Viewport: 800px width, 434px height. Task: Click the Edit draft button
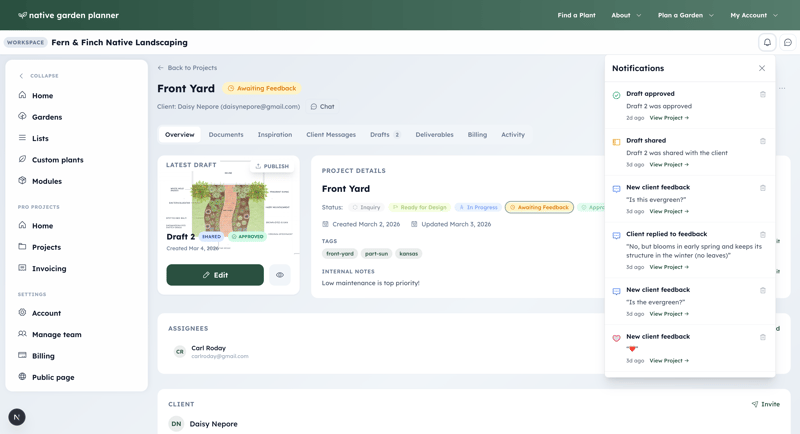coord(215,275)
